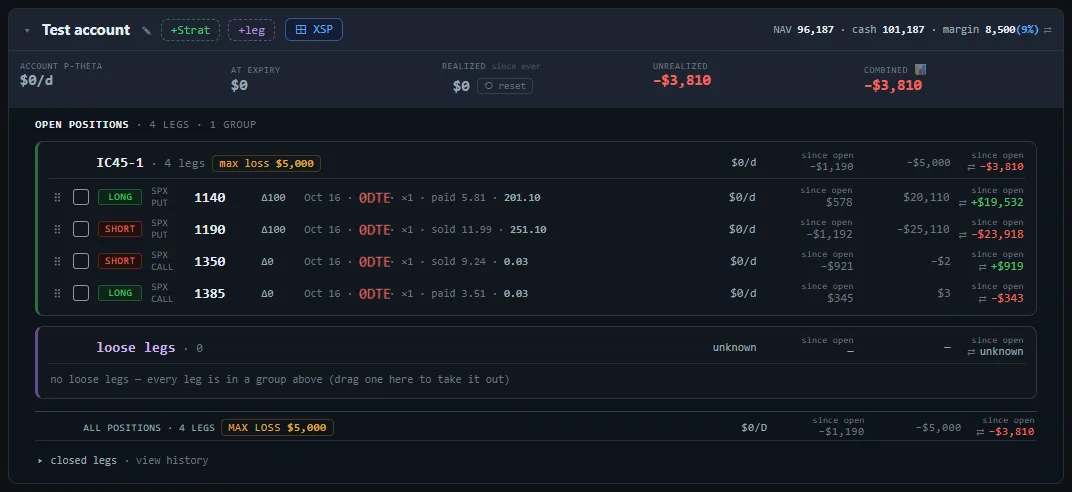The width and height of the screenshot is (1072, 492).
Task: Reset the realized P&L
Action: [x=505, y=86]
